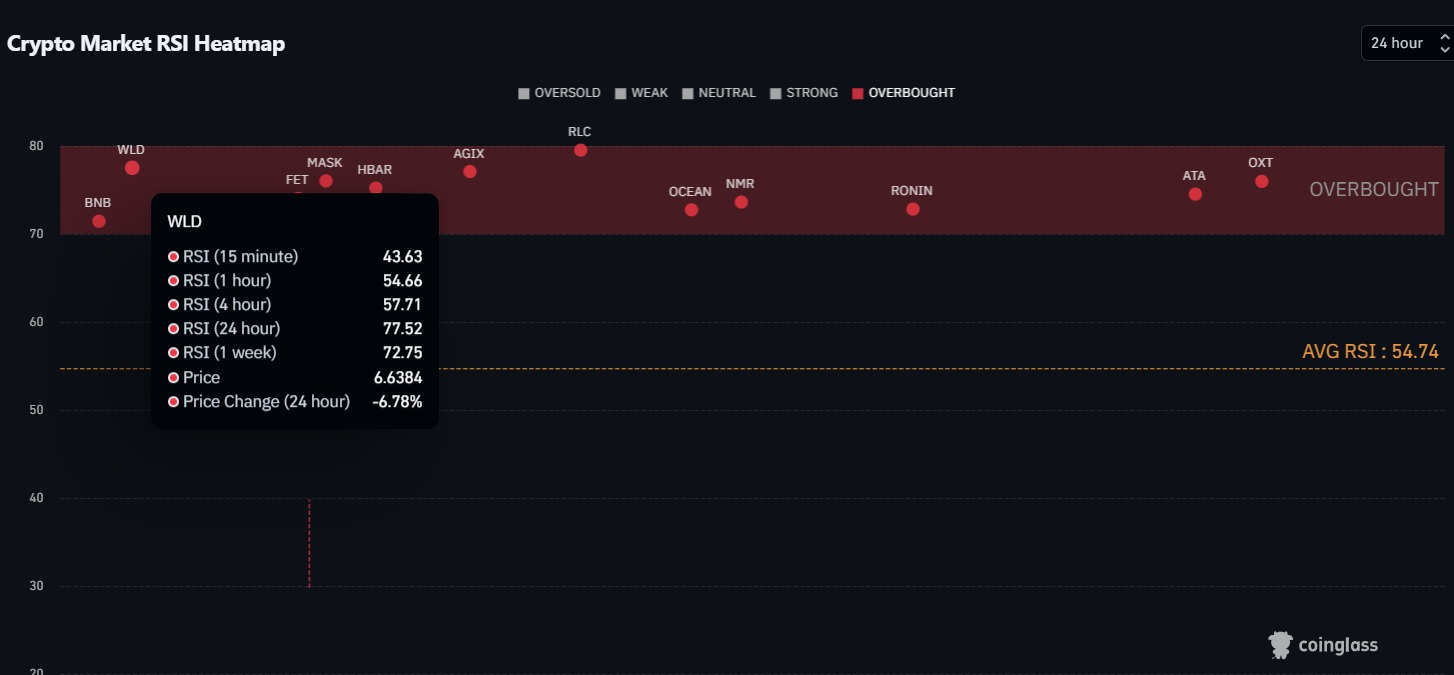Click the dashed red vertical marker line
This screenshot has width=1454, height=675.
[308, 540]
